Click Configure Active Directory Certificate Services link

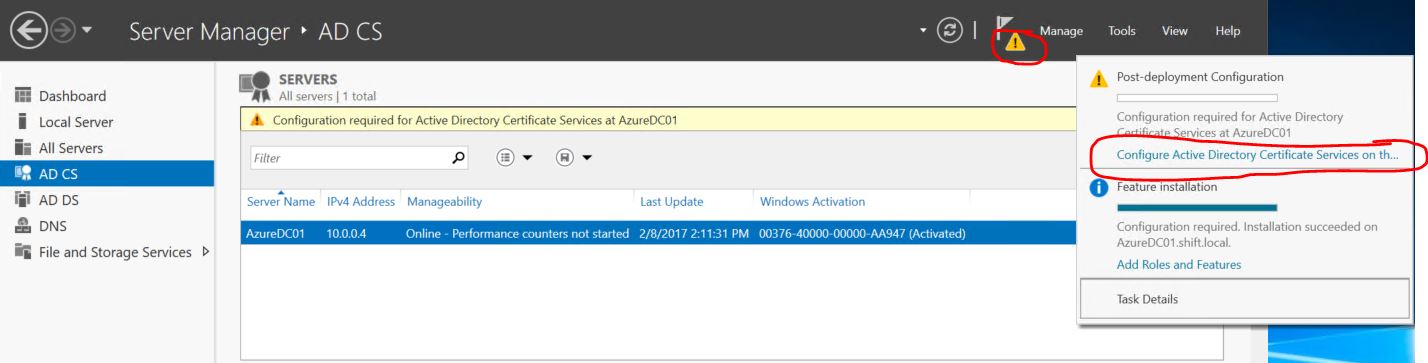click(x=1257, y=156)
